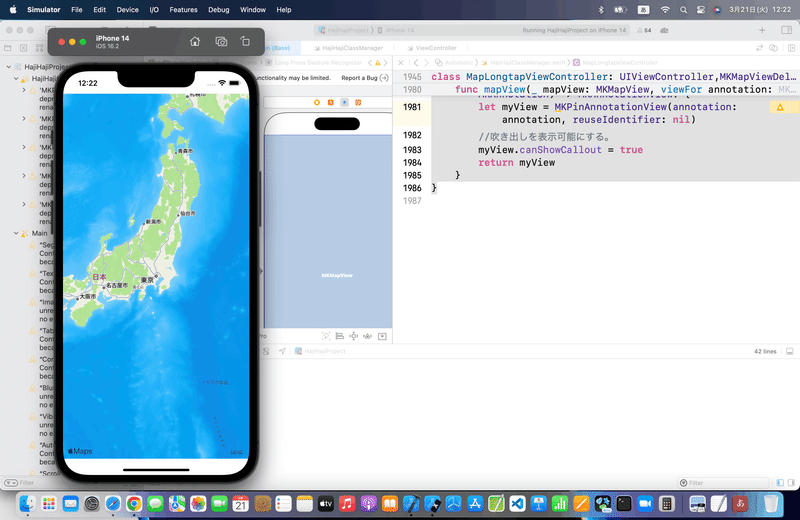Show left console pane toggle
Viewport: 800px width, 520px height.
780,483
